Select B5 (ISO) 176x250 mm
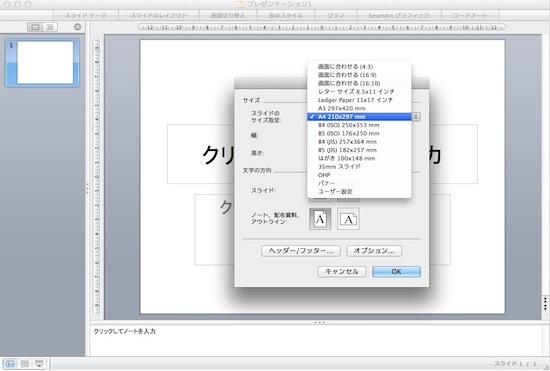Screen dimensions: 550x371 point(359,133)
